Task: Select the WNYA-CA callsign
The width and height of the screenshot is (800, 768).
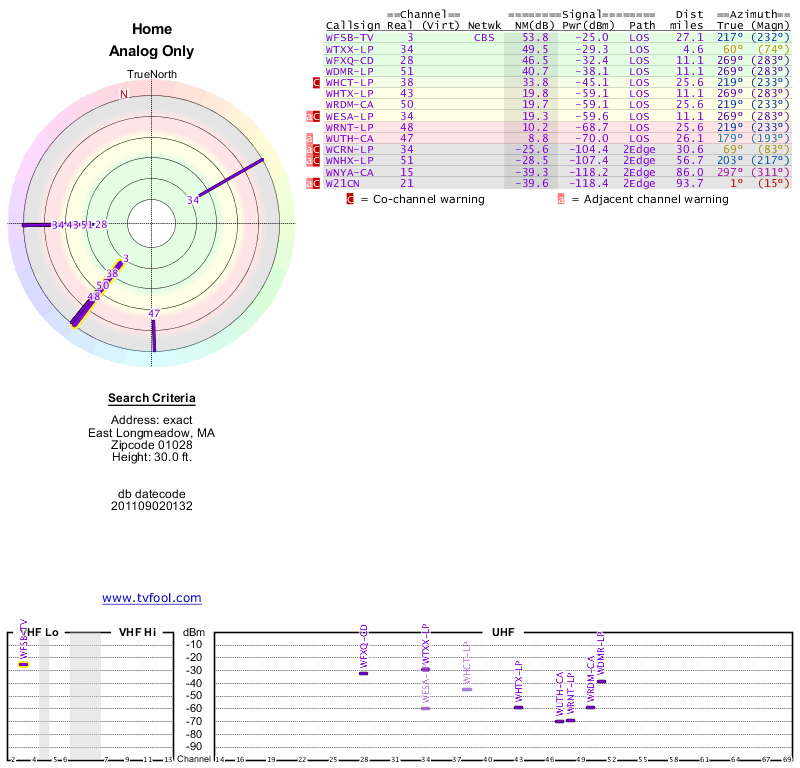Action: 349,172
